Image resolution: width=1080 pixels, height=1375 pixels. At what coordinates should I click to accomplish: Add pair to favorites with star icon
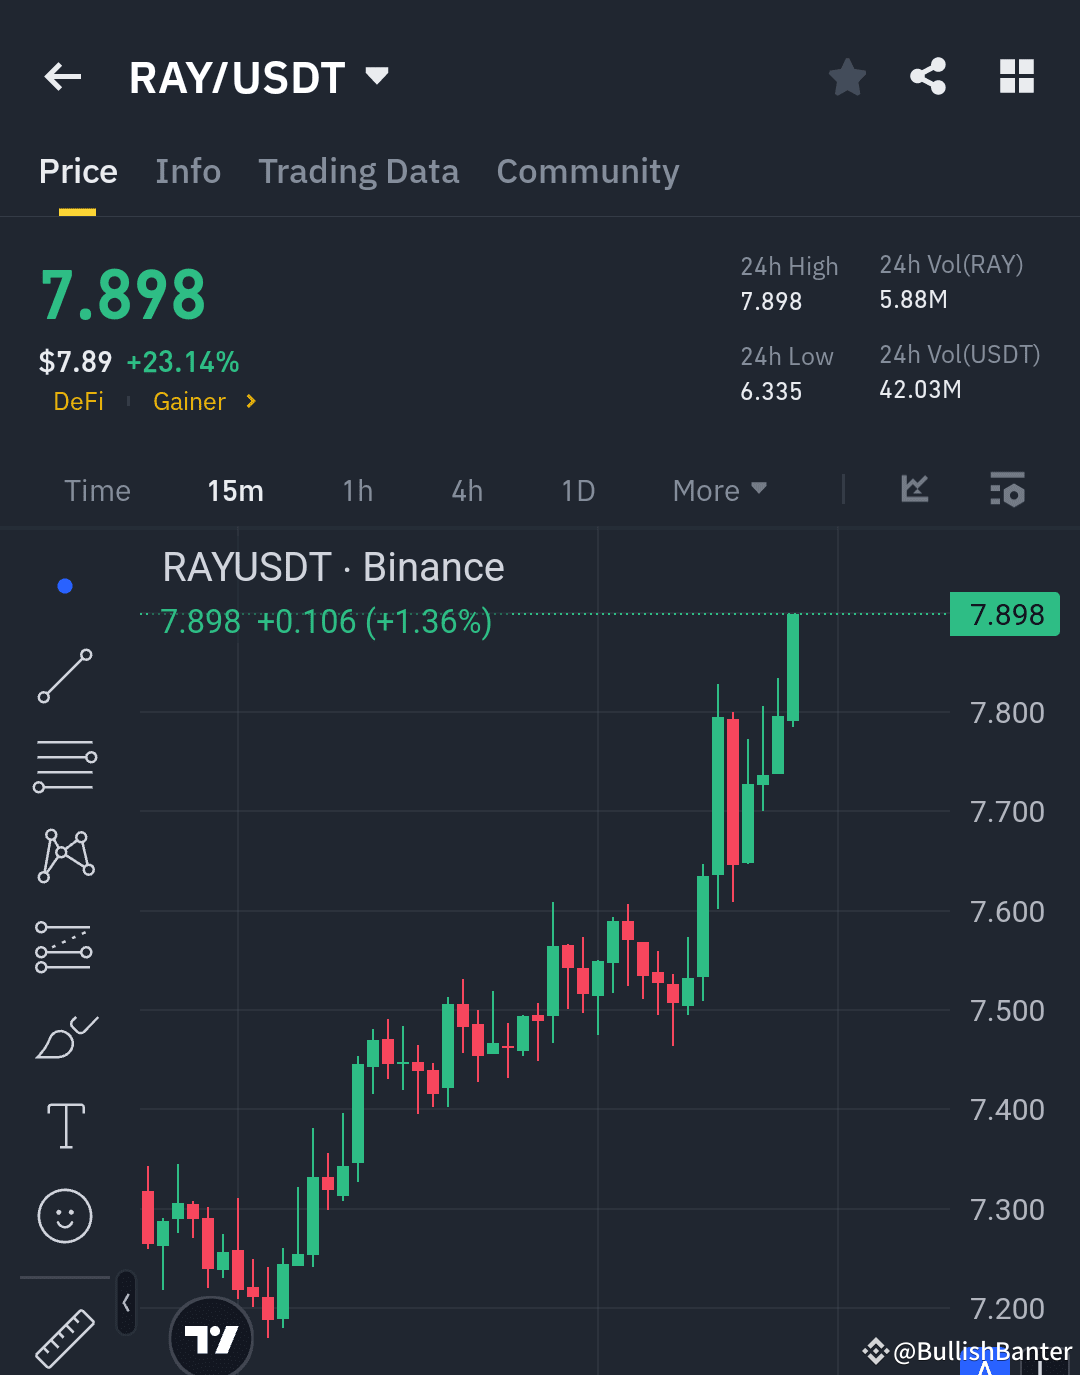[847, 77]
